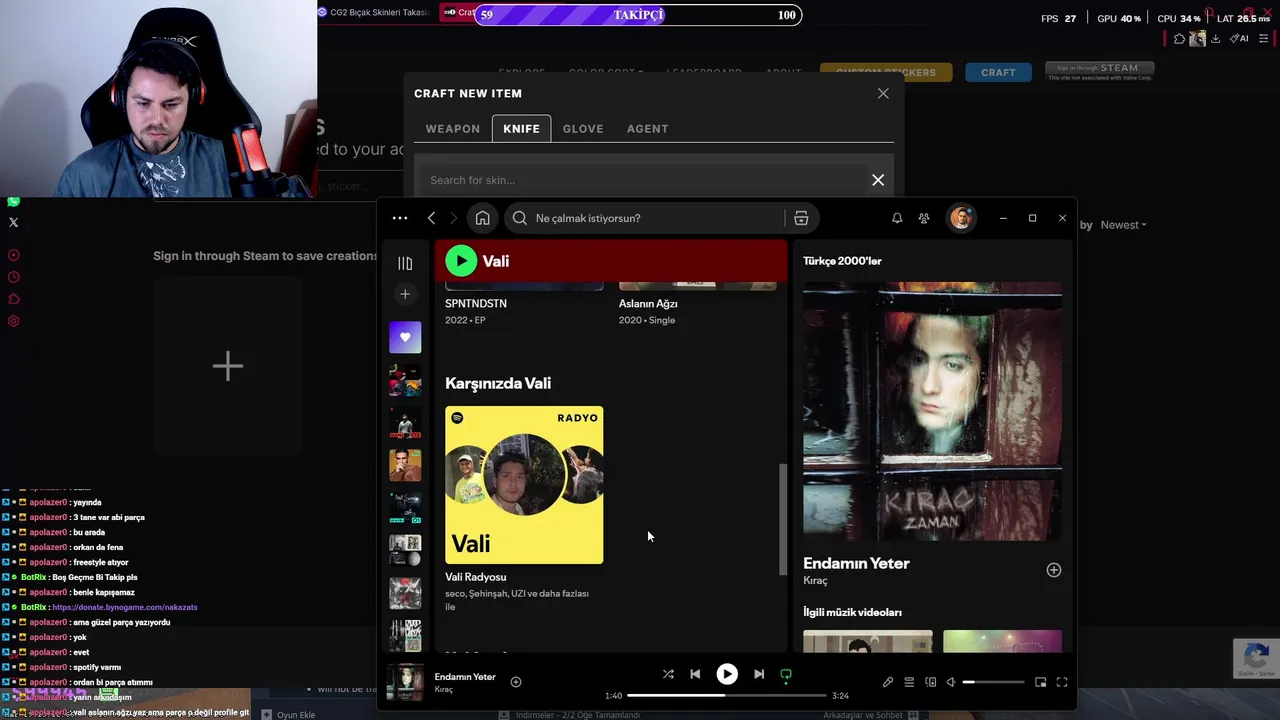The width and height of the screenshot is (1280, 720).
Task: Open the Browse icon in Spotify's search bar
Action: (801, 218)
